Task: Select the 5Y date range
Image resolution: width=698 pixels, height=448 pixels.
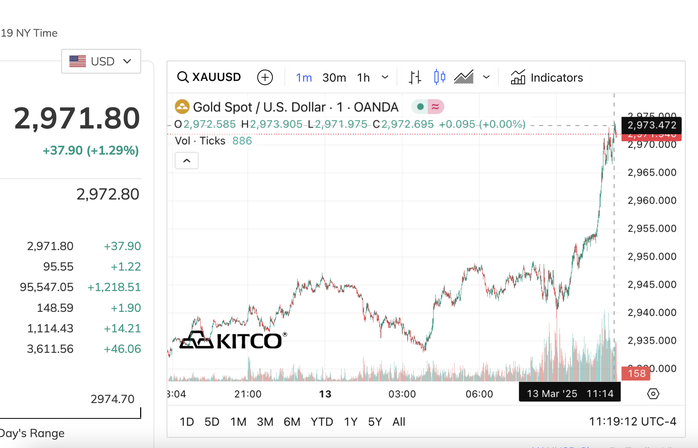Action: point(375,422)
